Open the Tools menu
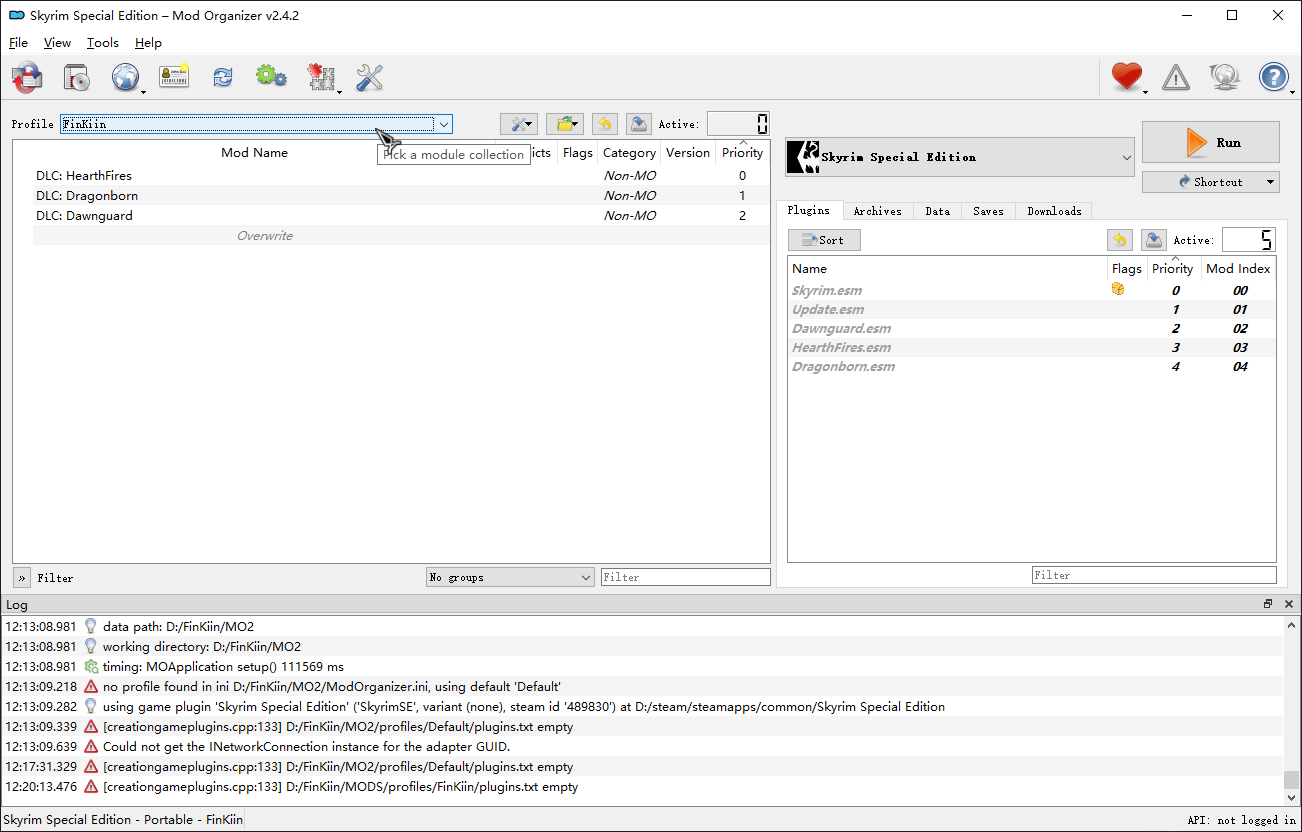This screenshot has height=832, width=1302. (x=102, y=43)
